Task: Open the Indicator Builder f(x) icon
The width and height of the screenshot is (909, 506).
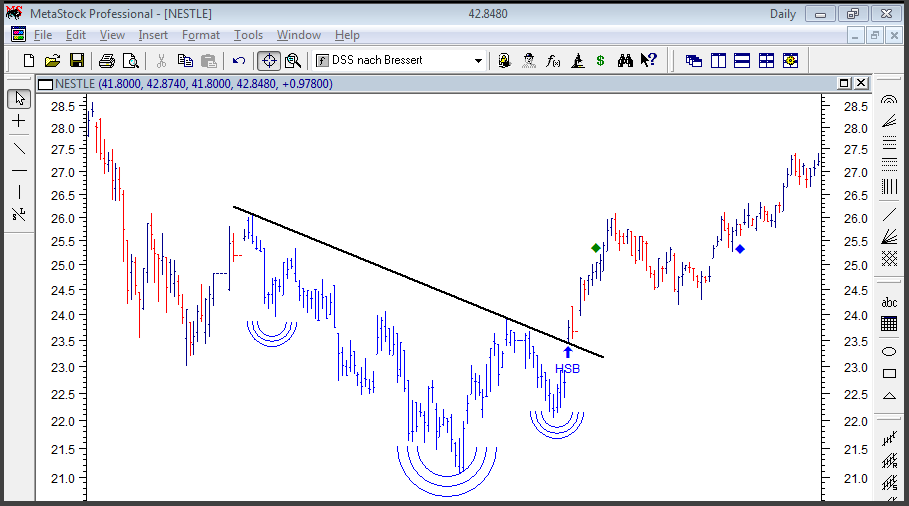Action: [x=553, y=60]
